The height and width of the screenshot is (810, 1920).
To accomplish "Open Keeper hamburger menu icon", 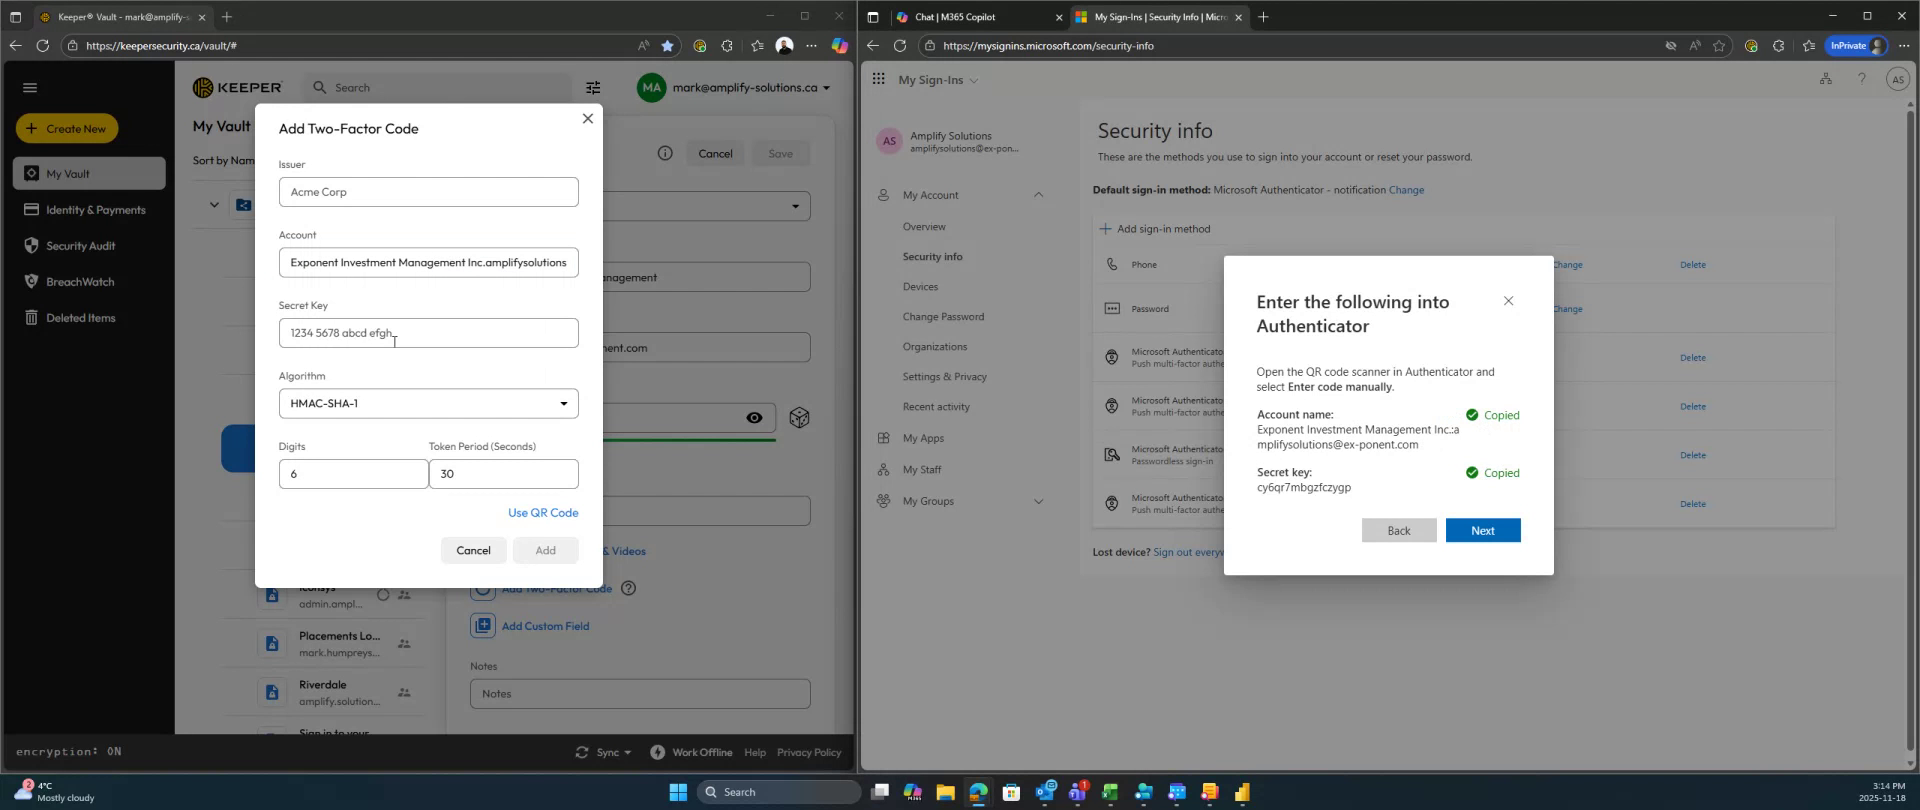I will (30, 88).
